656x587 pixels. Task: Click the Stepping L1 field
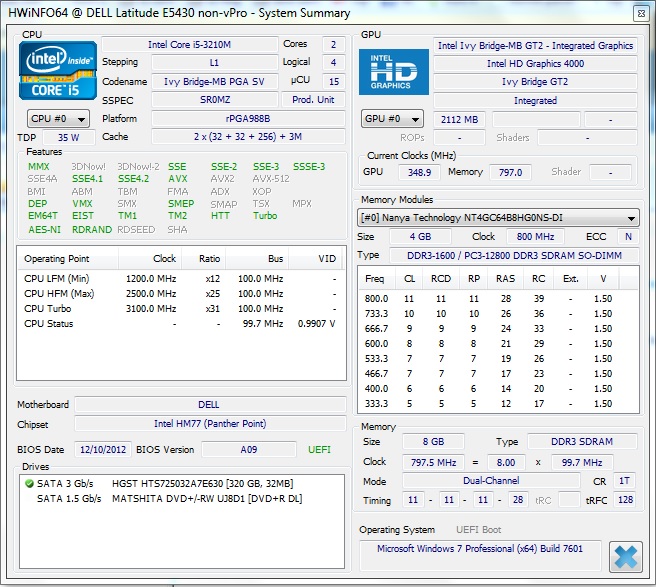point(215,63)
